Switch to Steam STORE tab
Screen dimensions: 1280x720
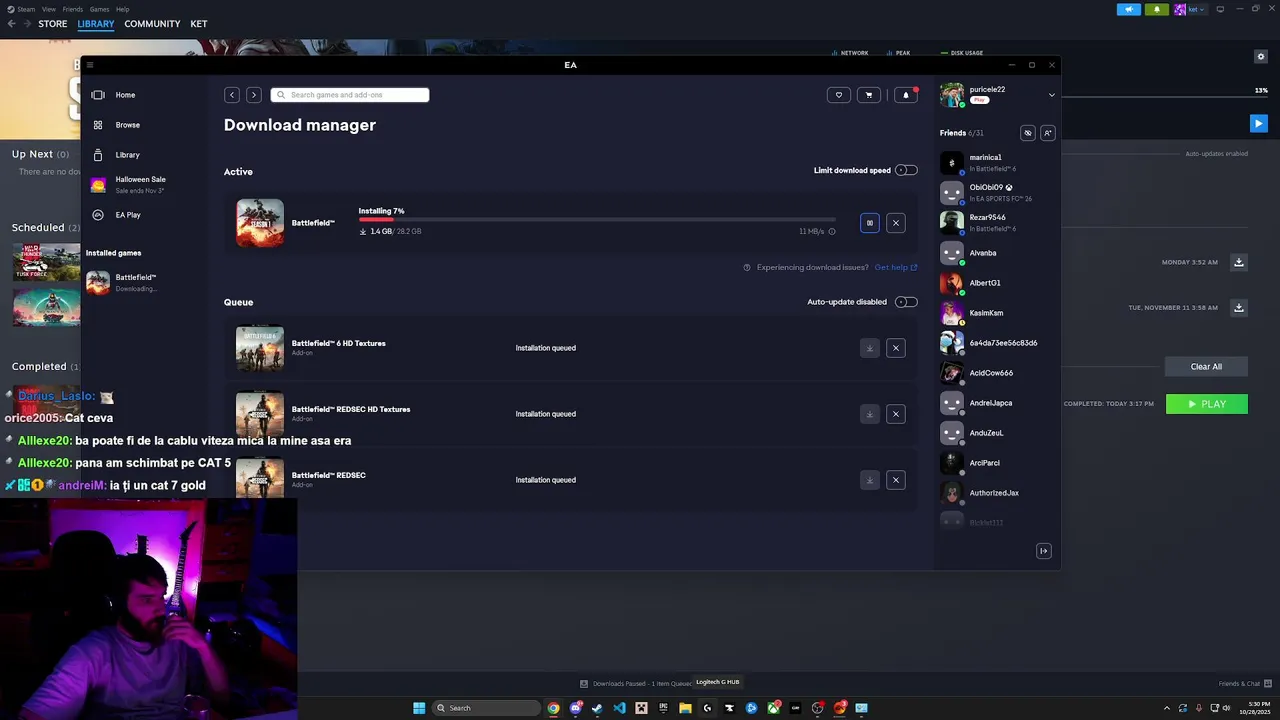(x=53, y=24)
